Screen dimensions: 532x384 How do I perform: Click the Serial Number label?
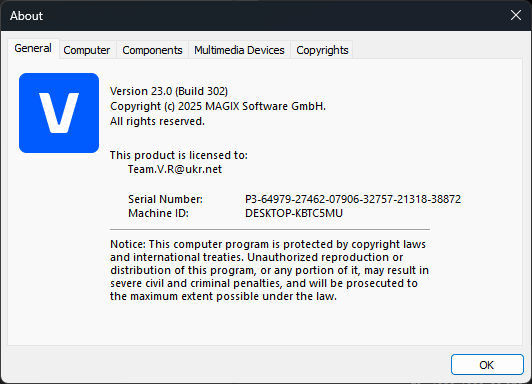click(x=165, y=199)
